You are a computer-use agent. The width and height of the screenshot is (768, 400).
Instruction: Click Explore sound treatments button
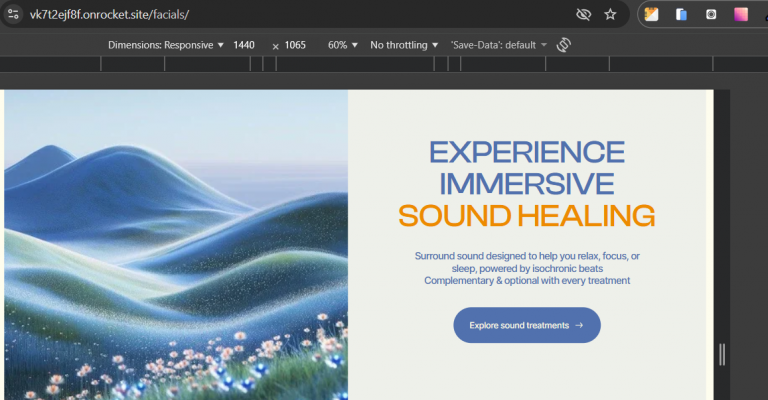tap(527, 325)
